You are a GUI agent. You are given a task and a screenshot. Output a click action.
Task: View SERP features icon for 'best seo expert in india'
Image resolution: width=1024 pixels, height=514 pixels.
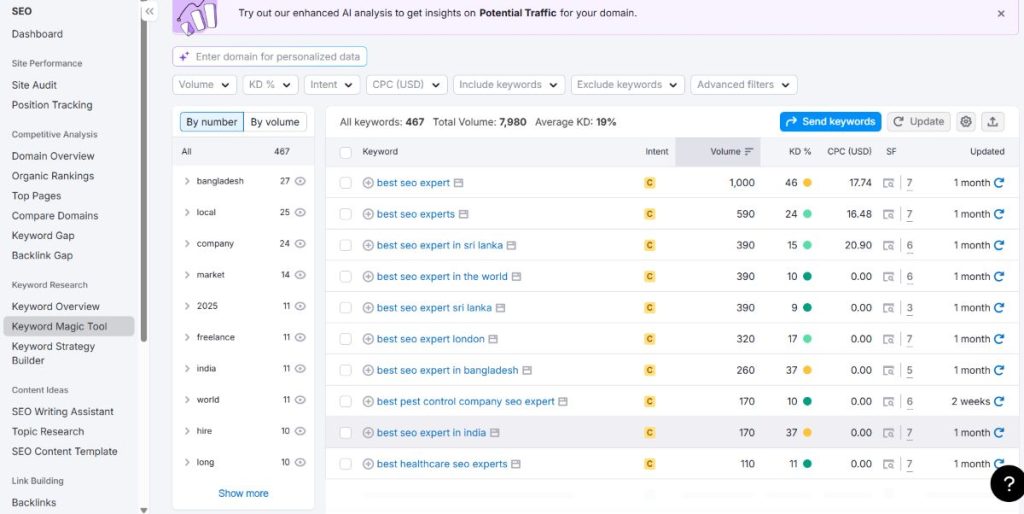tap(888, 432)
